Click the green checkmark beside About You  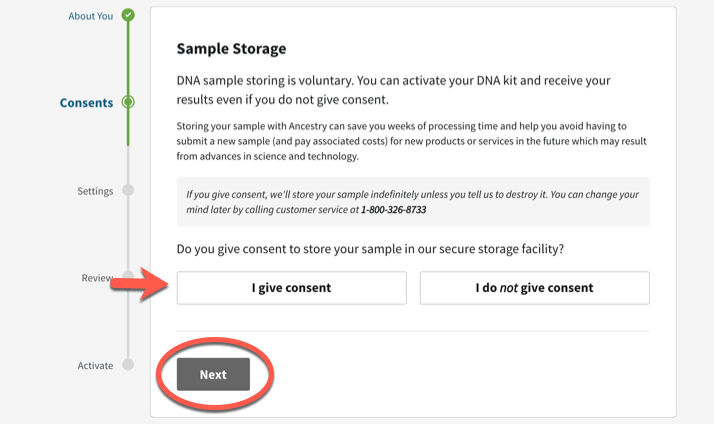coord(128,15)
